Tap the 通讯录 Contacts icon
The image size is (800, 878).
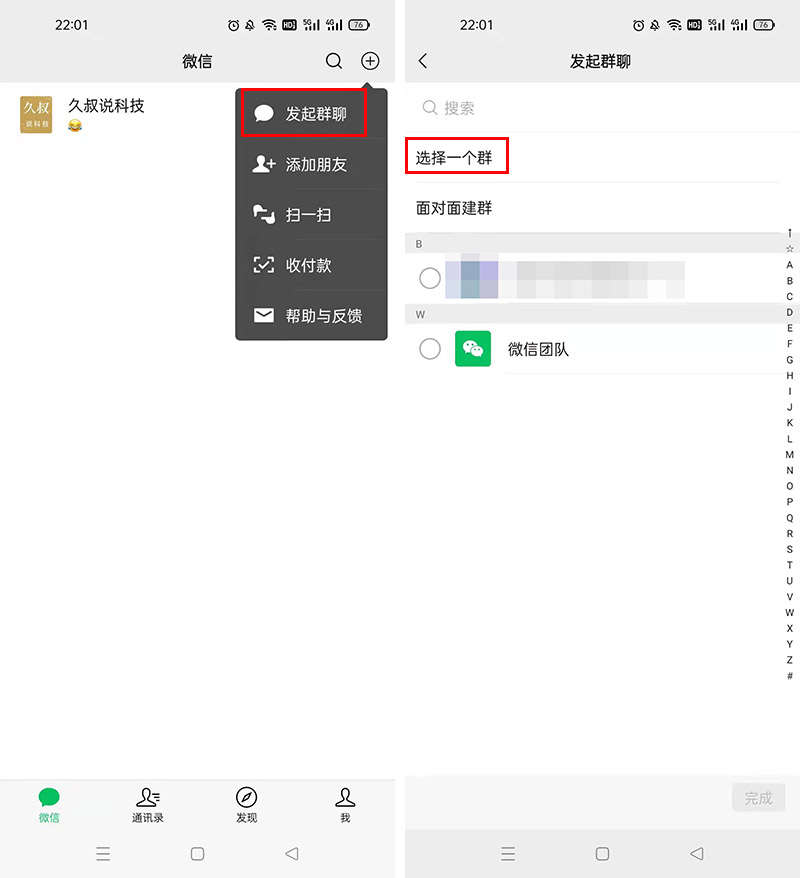(148, 803)
